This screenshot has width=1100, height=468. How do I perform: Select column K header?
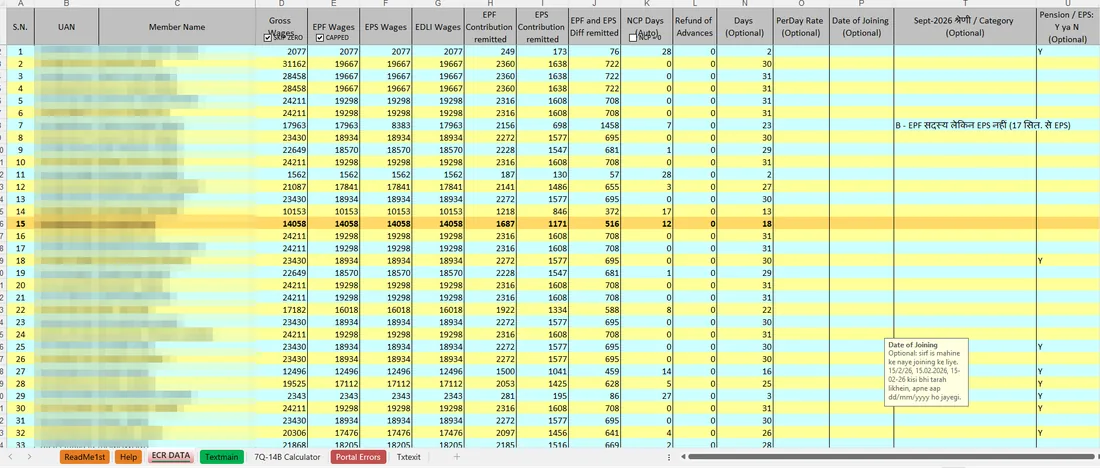click(x=648, y=4)
